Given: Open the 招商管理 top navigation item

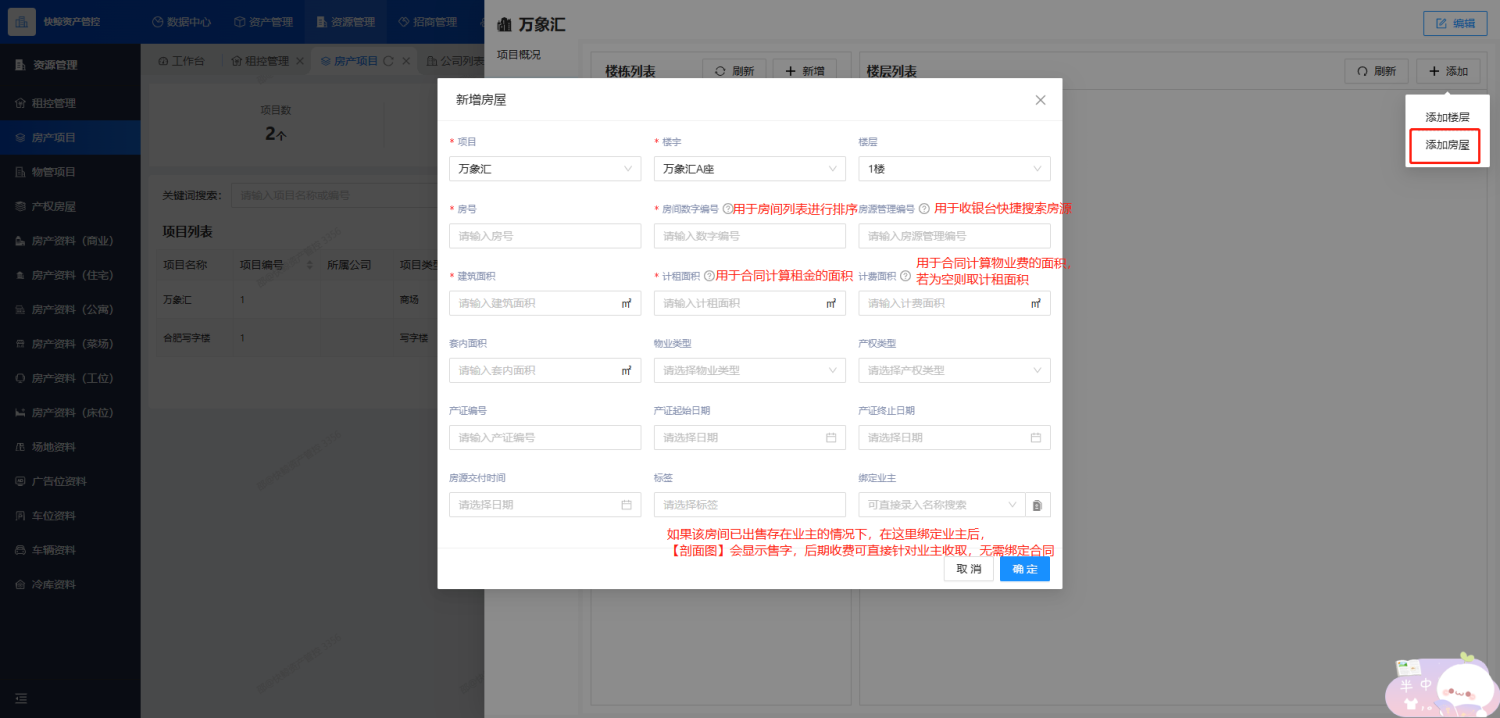Looking at the screenshot, I should click(427, 22).
